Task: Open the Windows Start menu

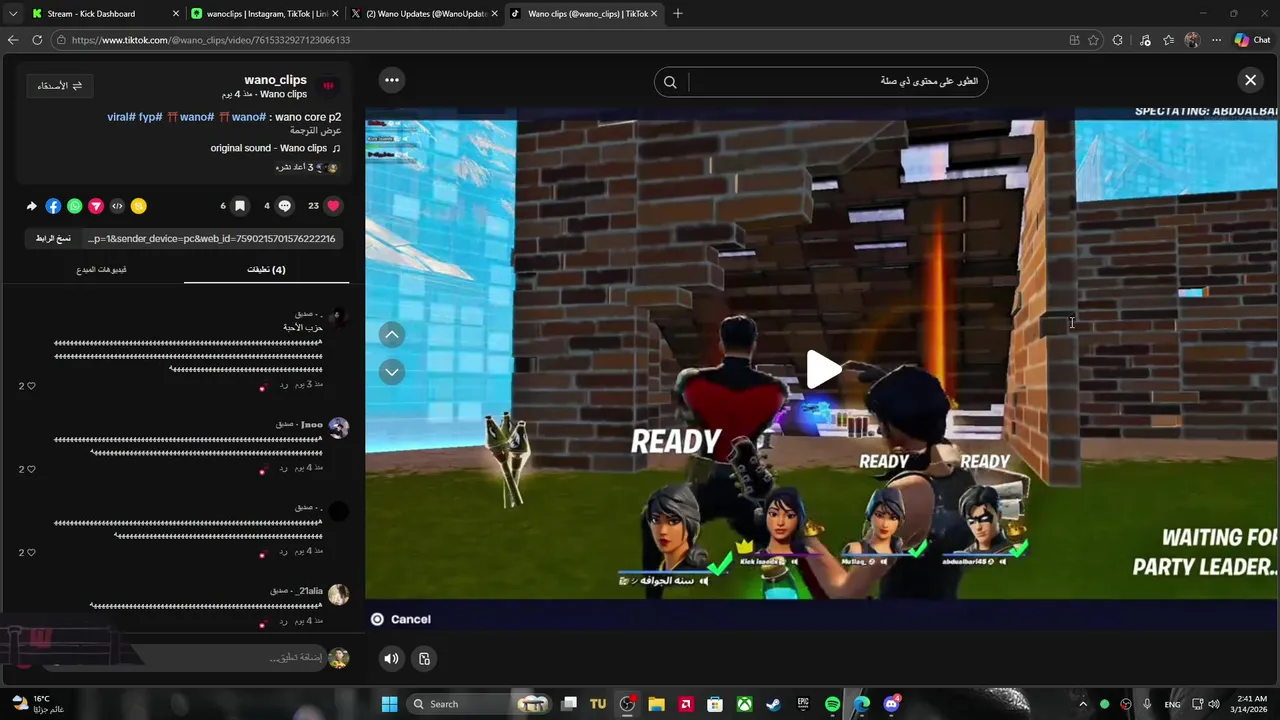Action: [x=389, y=704]
